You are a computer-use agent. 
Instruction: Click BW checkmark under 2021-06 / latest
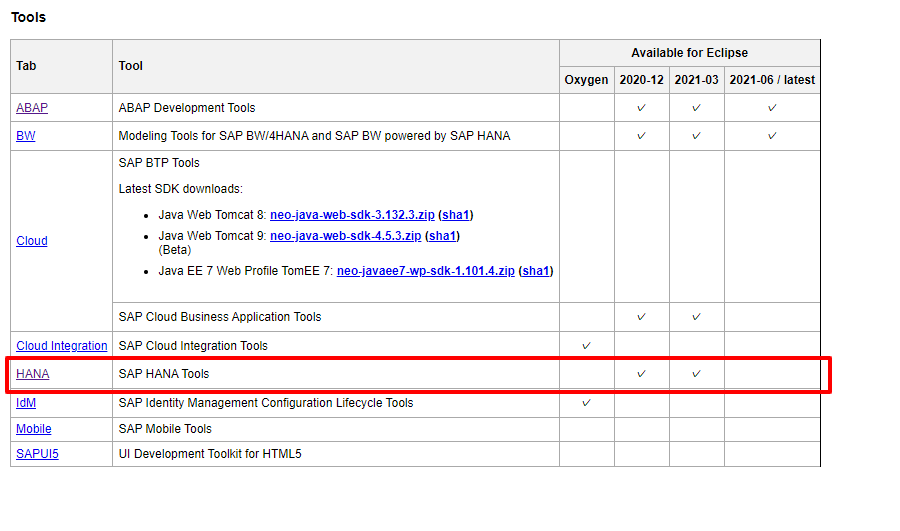(772, 136)
